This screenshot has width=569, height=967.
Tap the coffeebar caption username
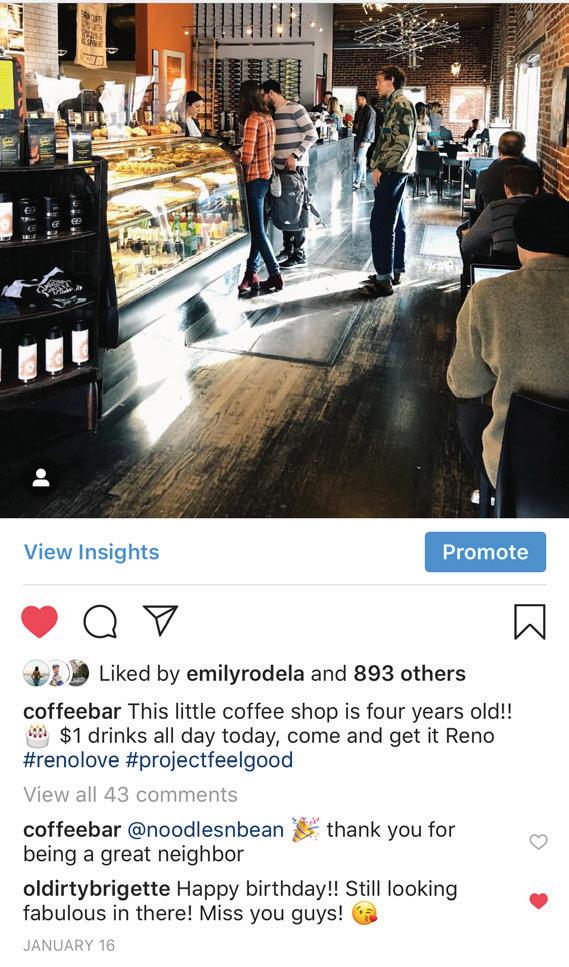[72, 712]
